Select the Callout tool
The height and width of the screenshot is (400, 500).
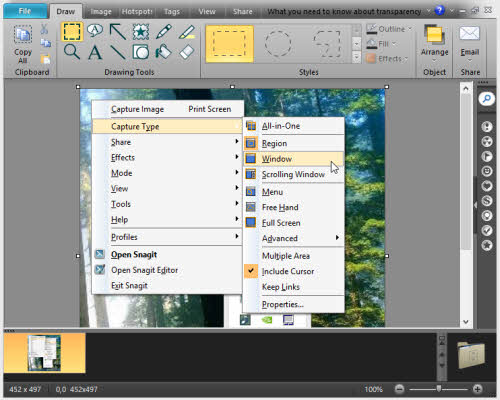tap(95, 31)
